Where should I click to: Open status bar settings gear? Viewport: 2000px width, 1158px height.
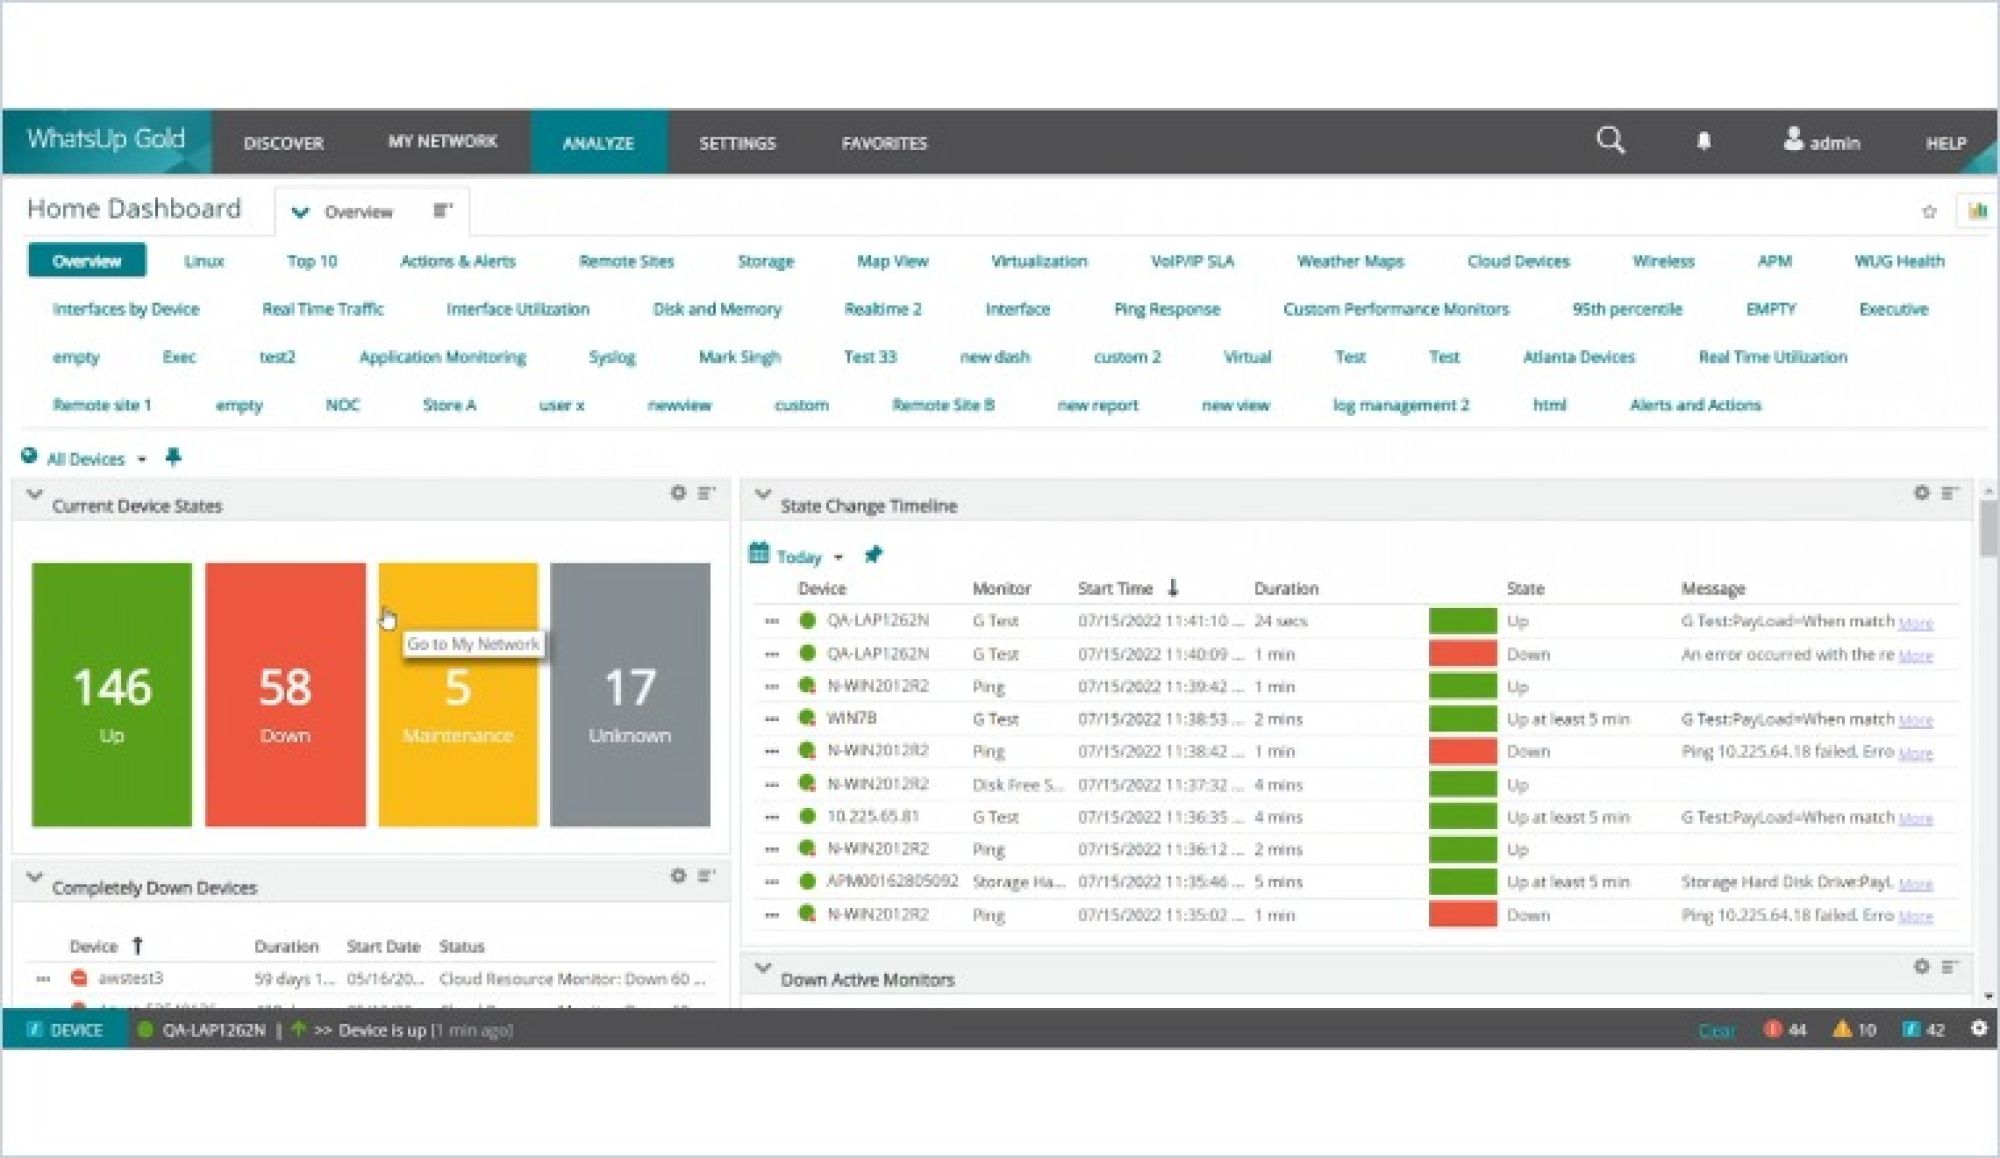tap(1978, 1028)
